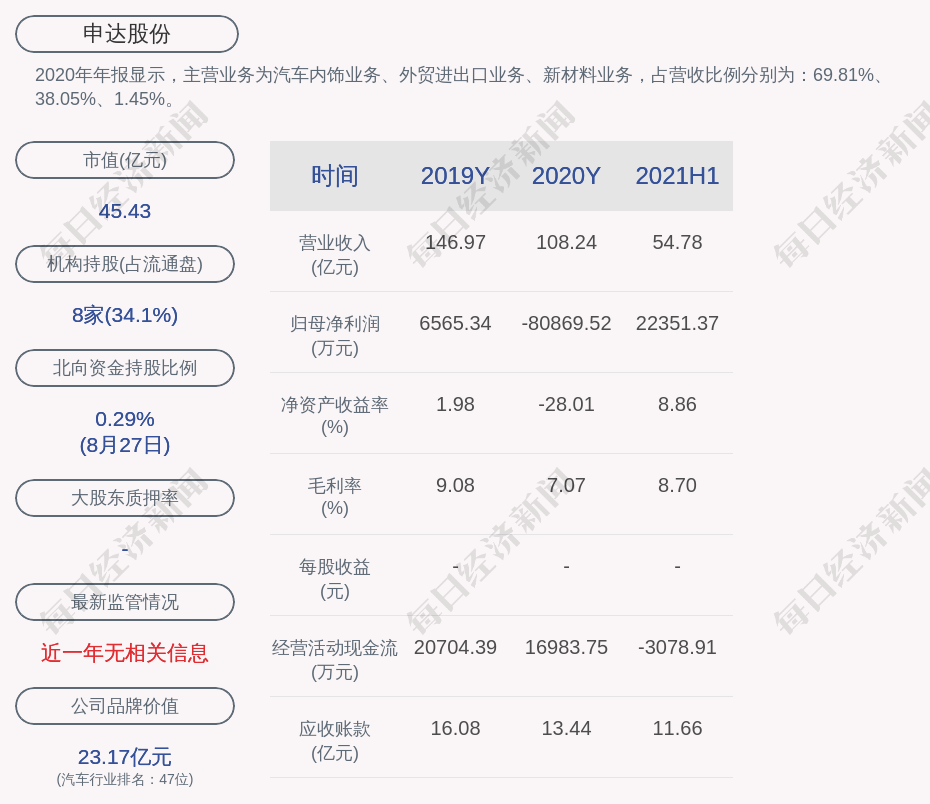Select the 0.29% northbound holding value
The image size is (930, 804).
[x=125, y=419]
